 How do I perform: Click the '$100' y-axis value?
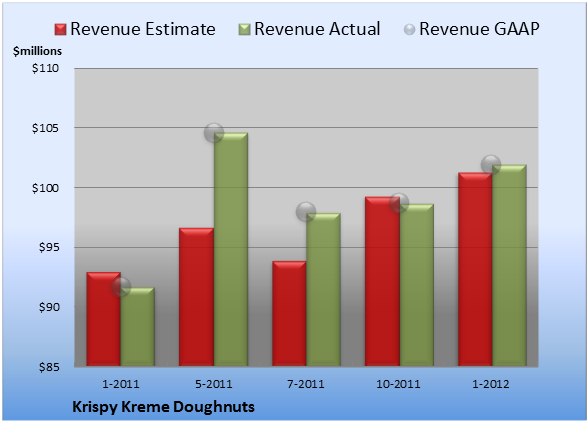coord(45,188)
